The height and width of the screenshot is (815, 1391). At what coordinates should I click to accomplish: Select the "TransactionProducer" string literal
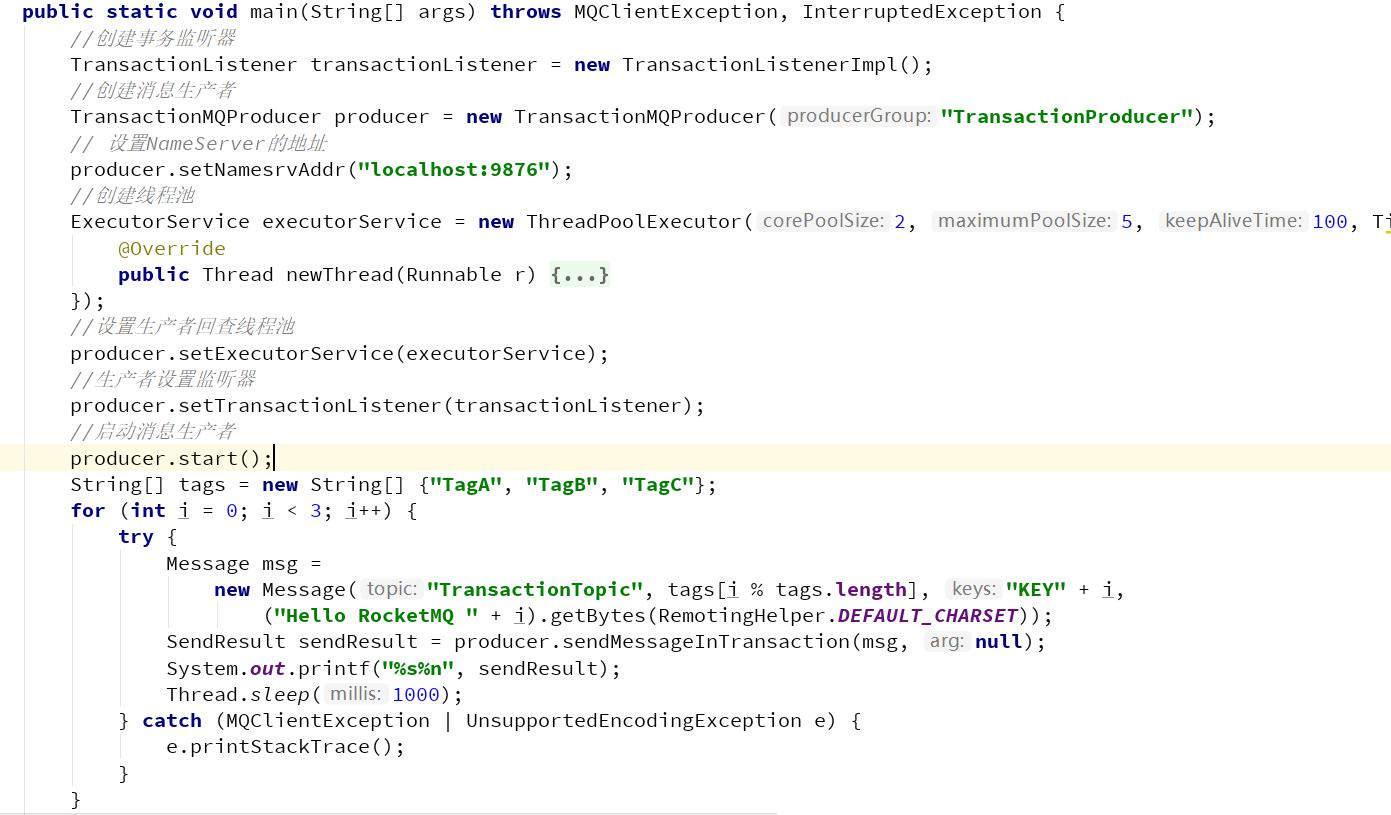[x=1066, y=117]
